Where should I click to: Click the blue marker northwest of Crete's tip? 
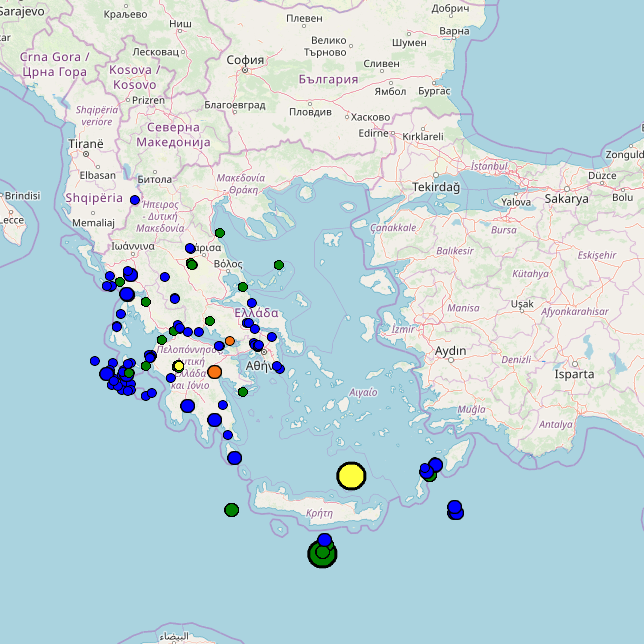(x=234, y=458)
